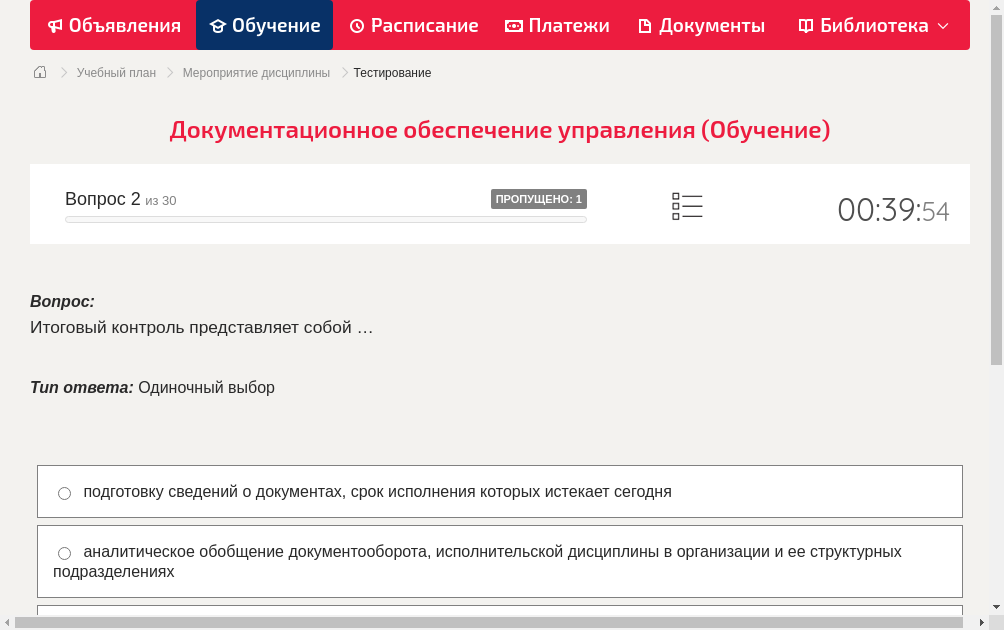Click the Библиотека book icon
This screenshot has height=630, width=1004.
tap(805, 25)
